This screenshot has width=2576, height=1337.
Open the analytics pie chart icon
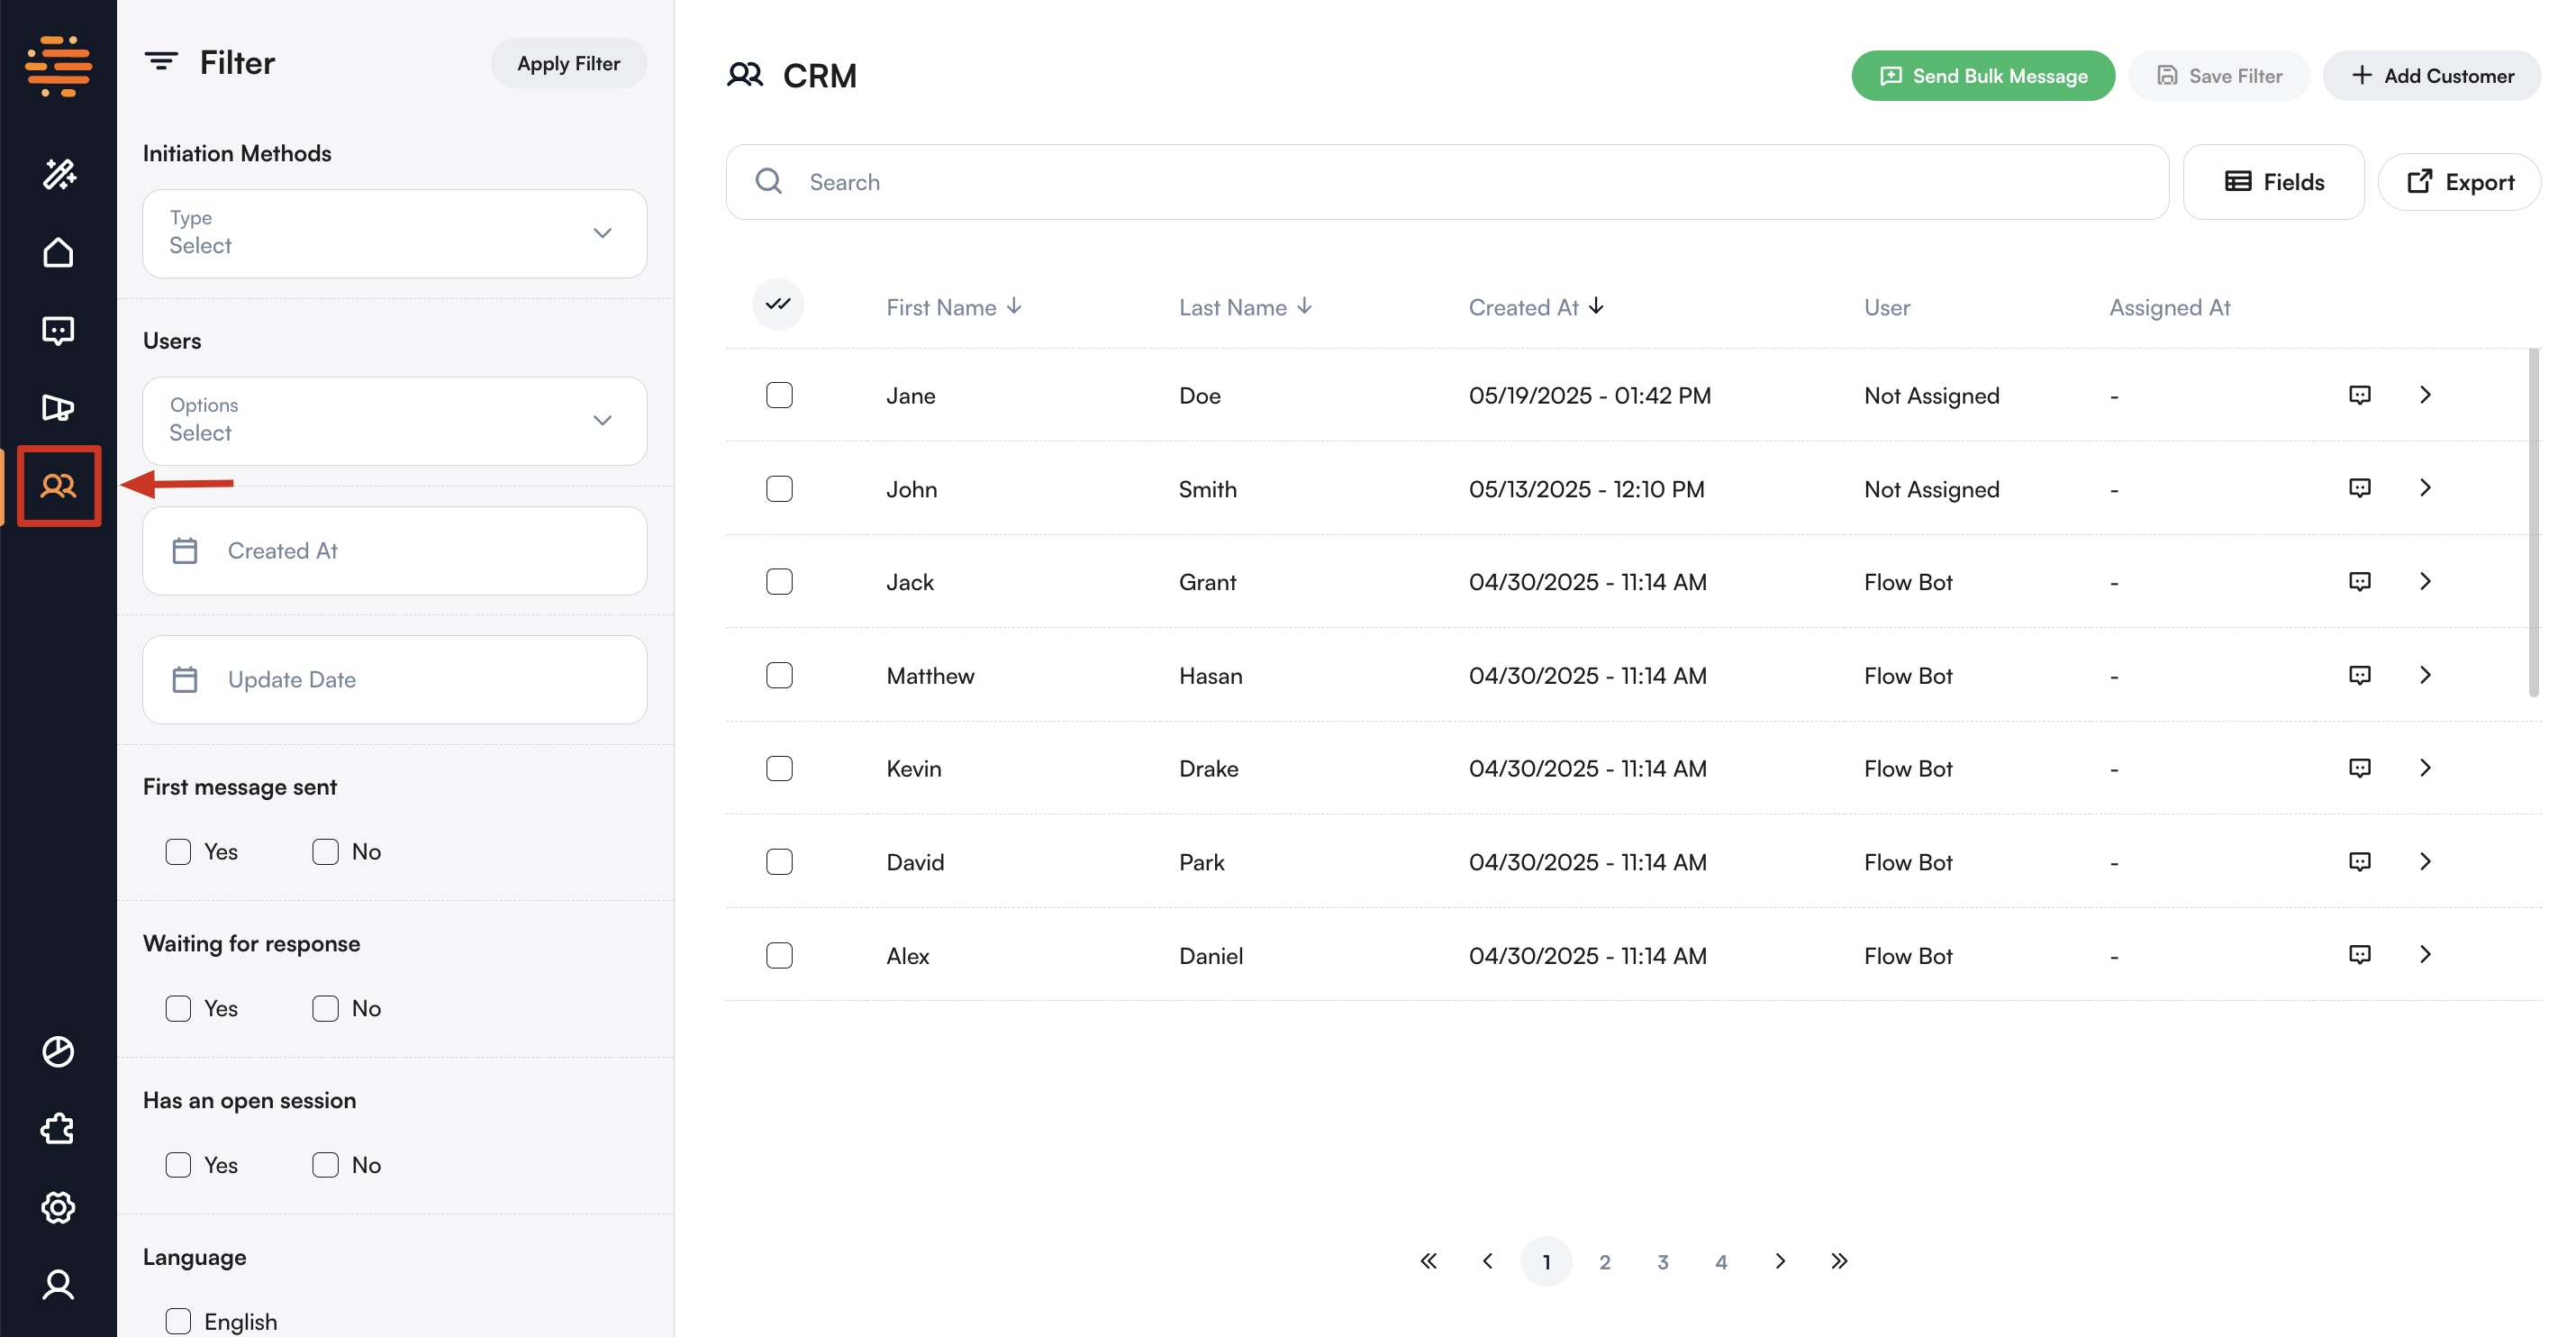point(58,1051)
